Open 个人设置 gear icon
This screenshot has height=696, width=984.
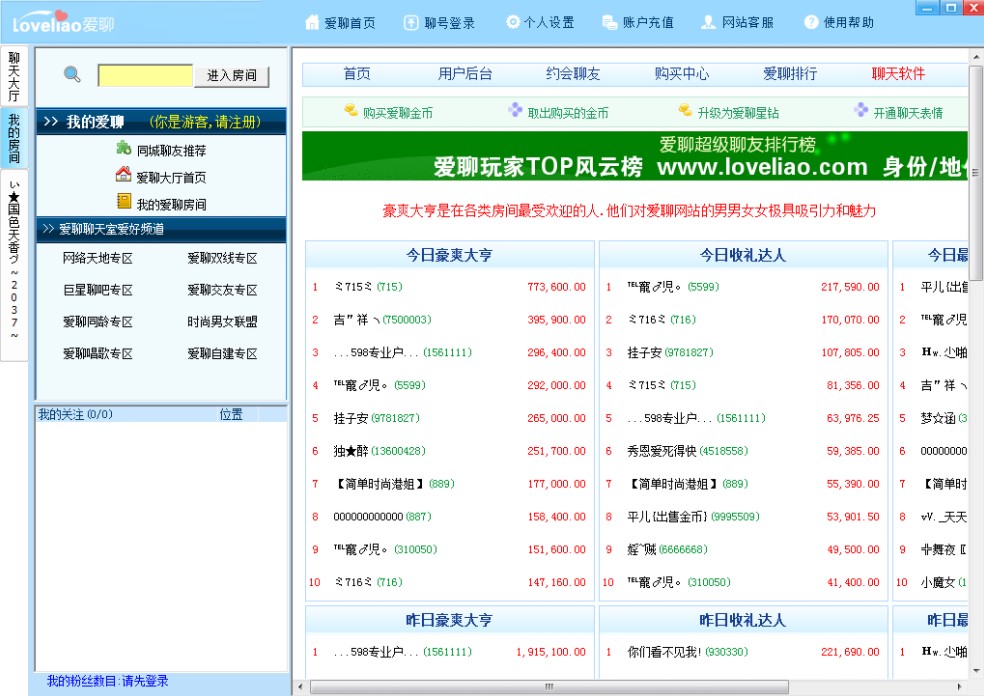coord(513,22)
